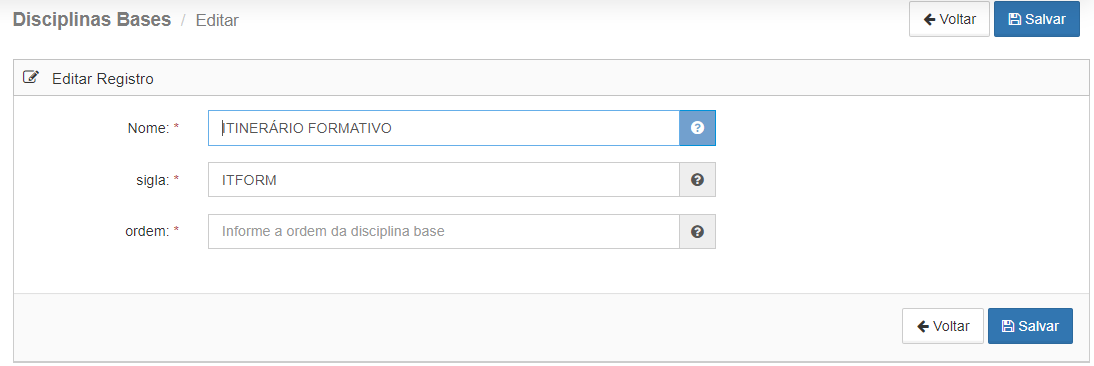Screen dimensions: 1094x366
Task: Click the bottom Salvar button
Action: tap(1030, 326)
